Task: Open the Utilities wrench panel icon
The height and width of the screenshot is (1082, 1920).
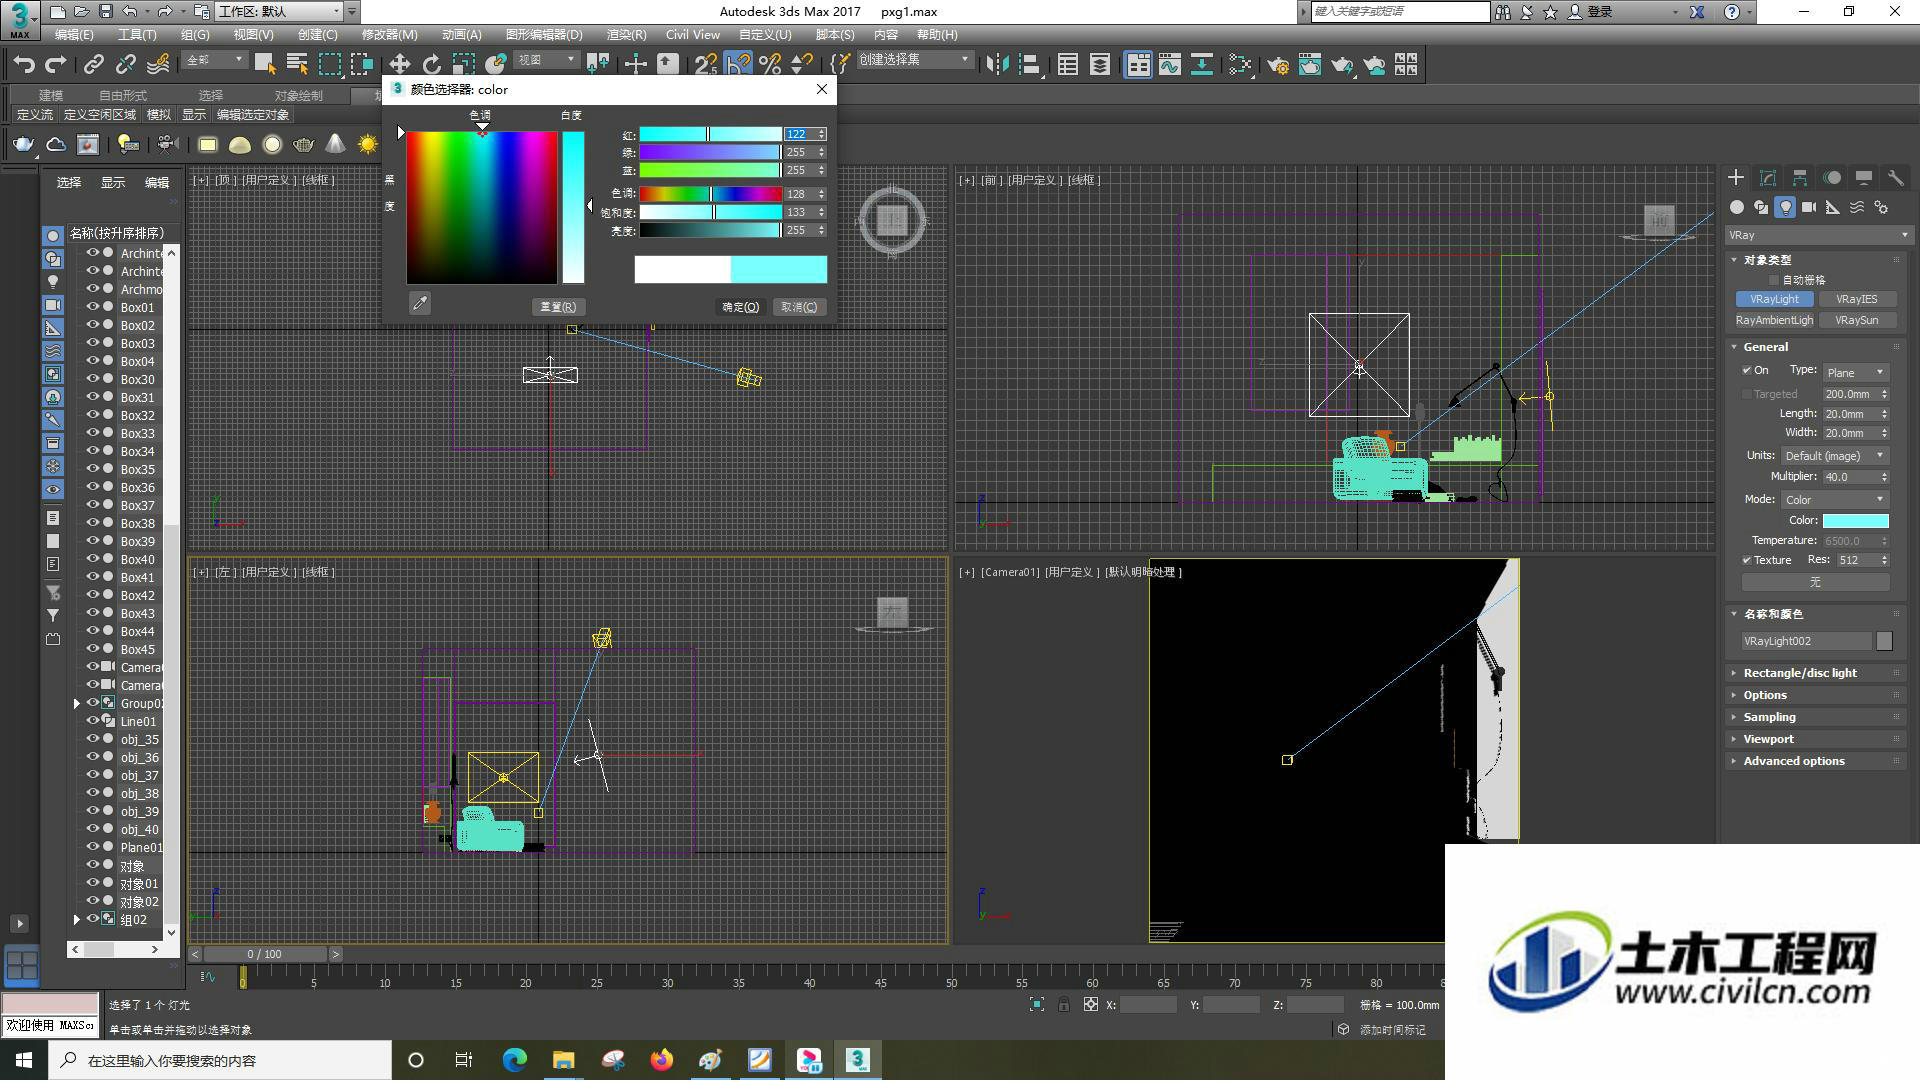Action: tap(1896, 177)
